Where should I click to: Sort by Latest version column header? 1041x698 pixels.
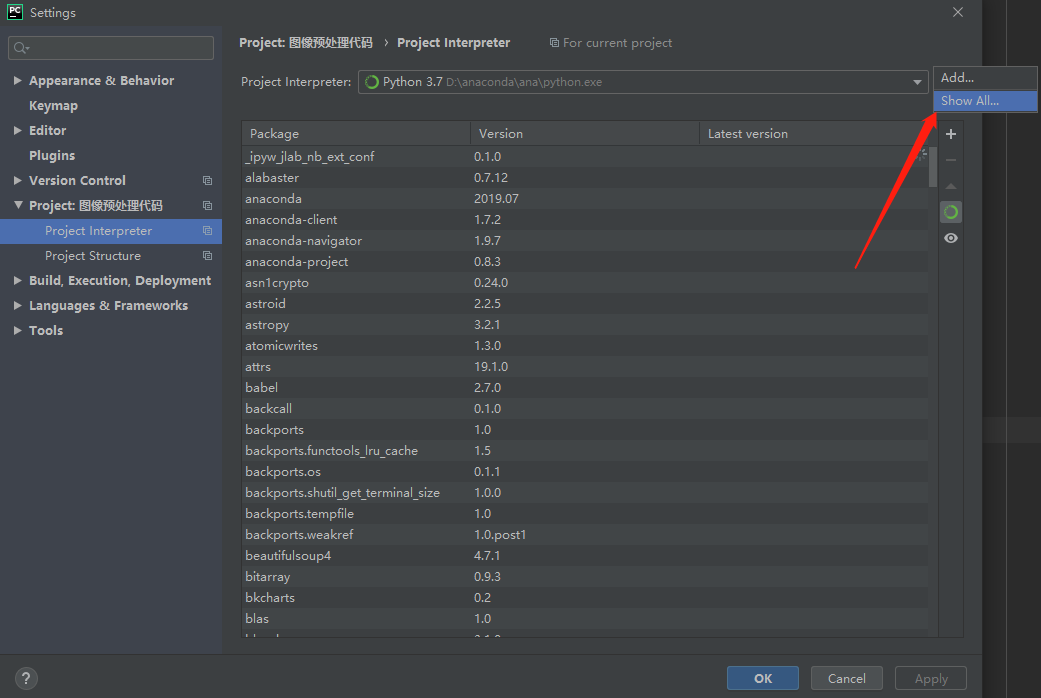tap(819, 133)
